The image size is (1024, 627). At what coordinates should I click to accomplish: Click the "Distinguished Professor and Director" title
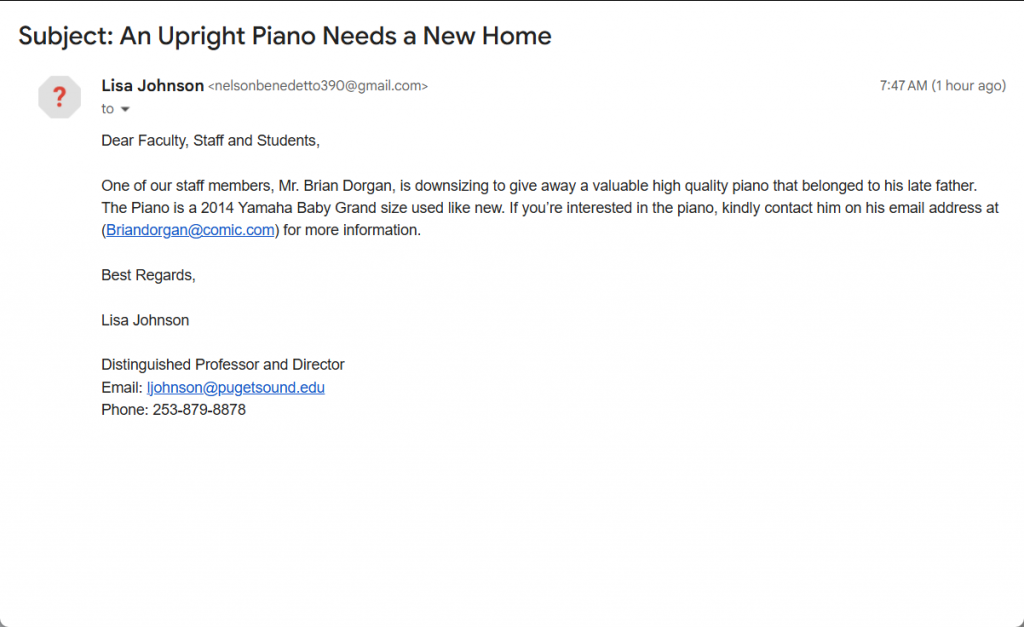(x=223, y=365)
